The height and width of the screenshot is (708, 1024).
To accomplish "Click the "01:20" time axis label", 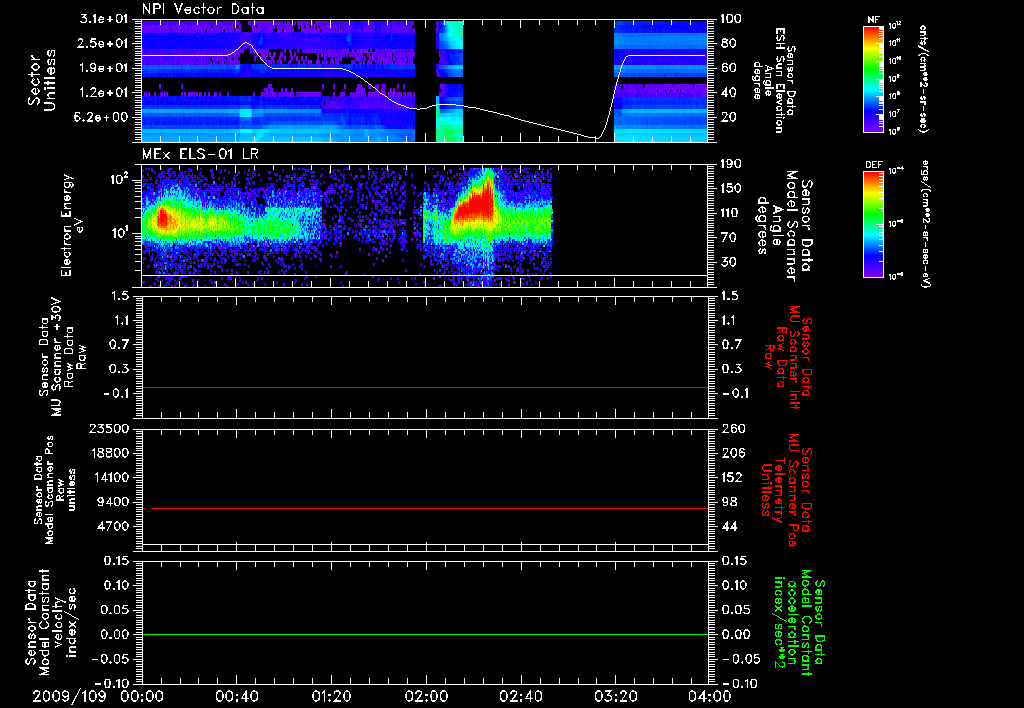I will [x=331, y=696].
